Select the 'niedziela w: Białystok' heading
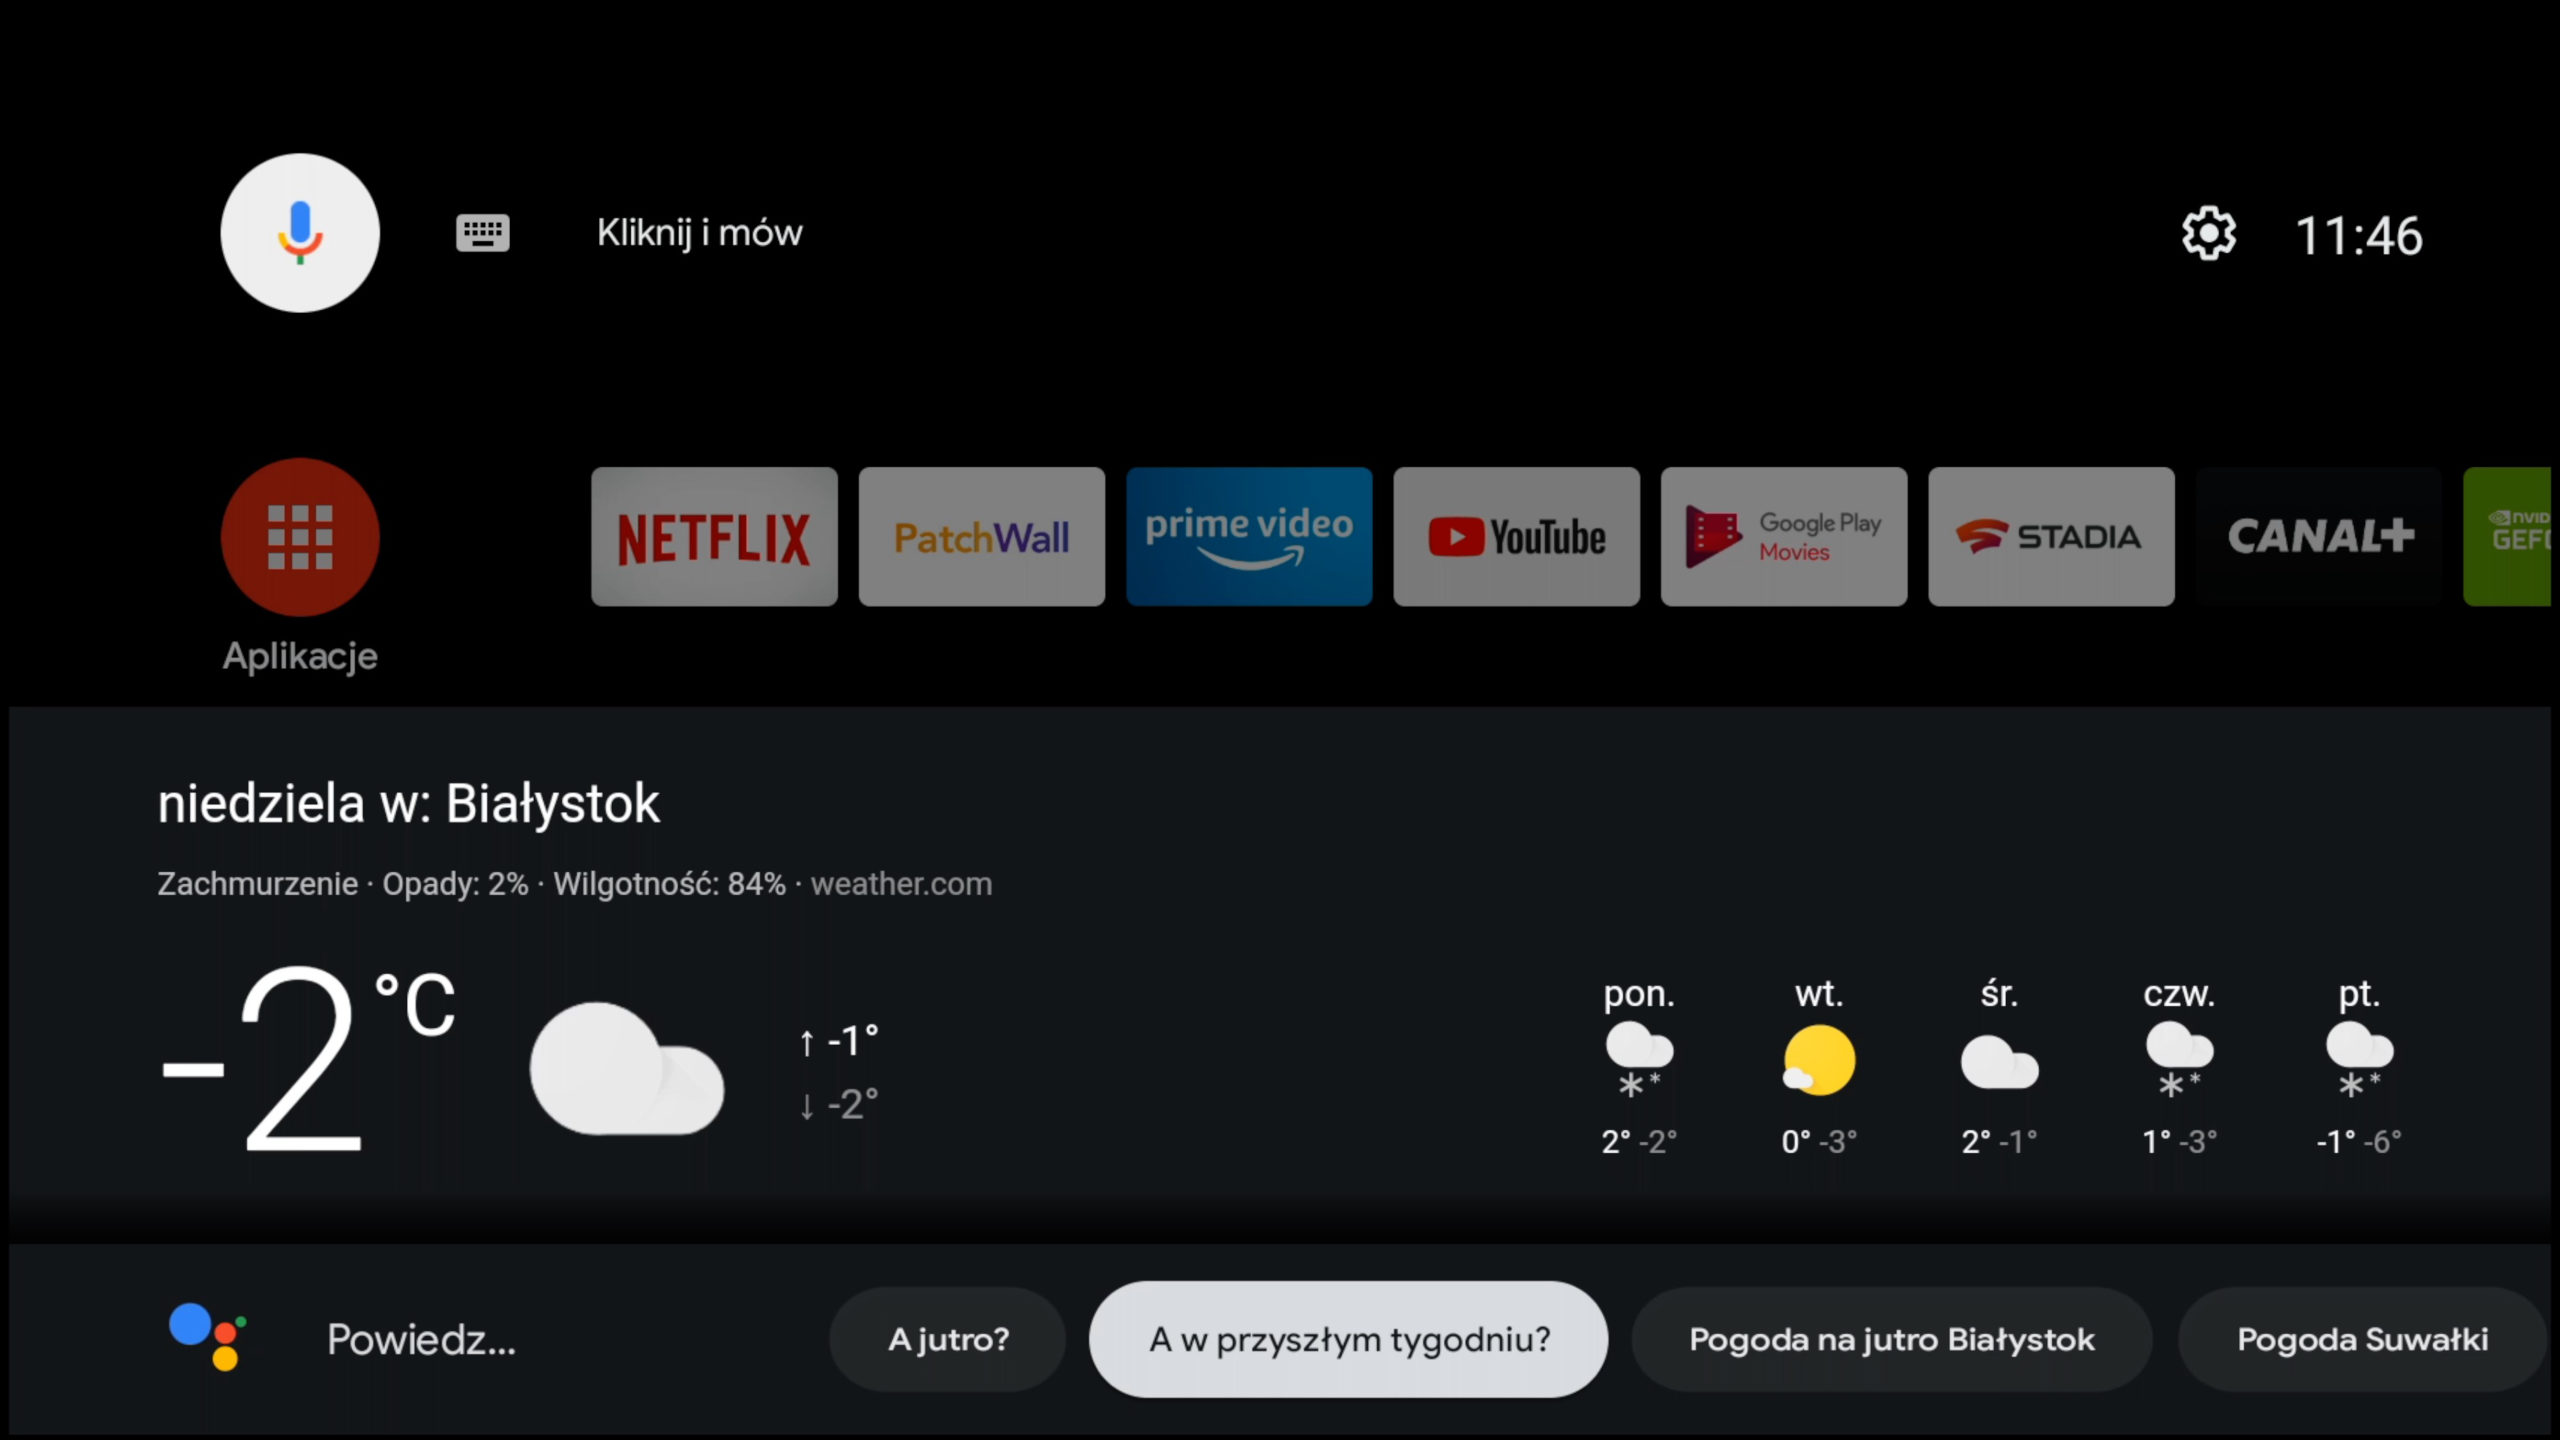2560x1440 pixels. pos(409,804)
